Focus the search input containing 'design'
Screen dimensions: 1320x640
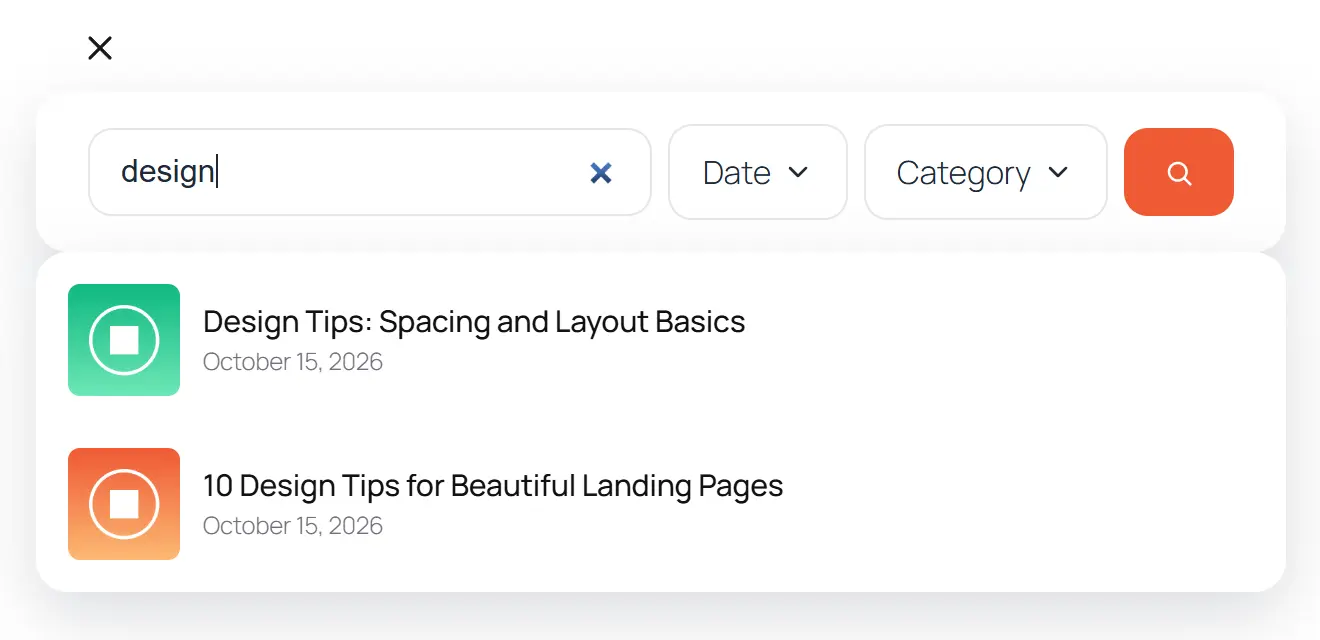click(370, 172)
